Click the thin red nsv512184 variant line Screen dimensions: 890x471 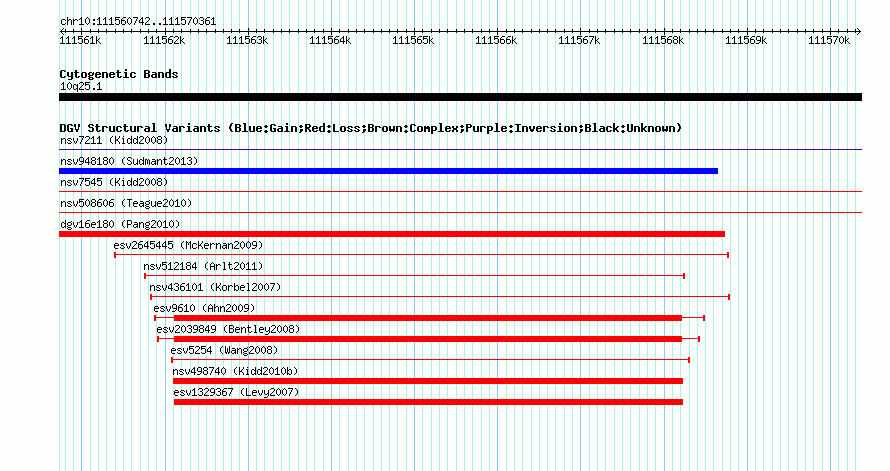click(x=414, y=276)
